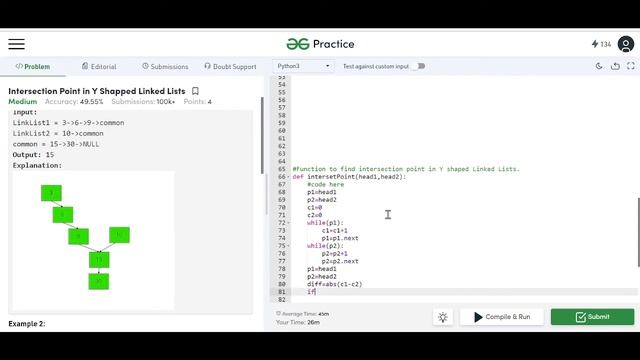Image resolution: width=640 pixels, height=360 pixels.
Task: Open the Python3 language dropdown
Action: click(x=303, y=66)
